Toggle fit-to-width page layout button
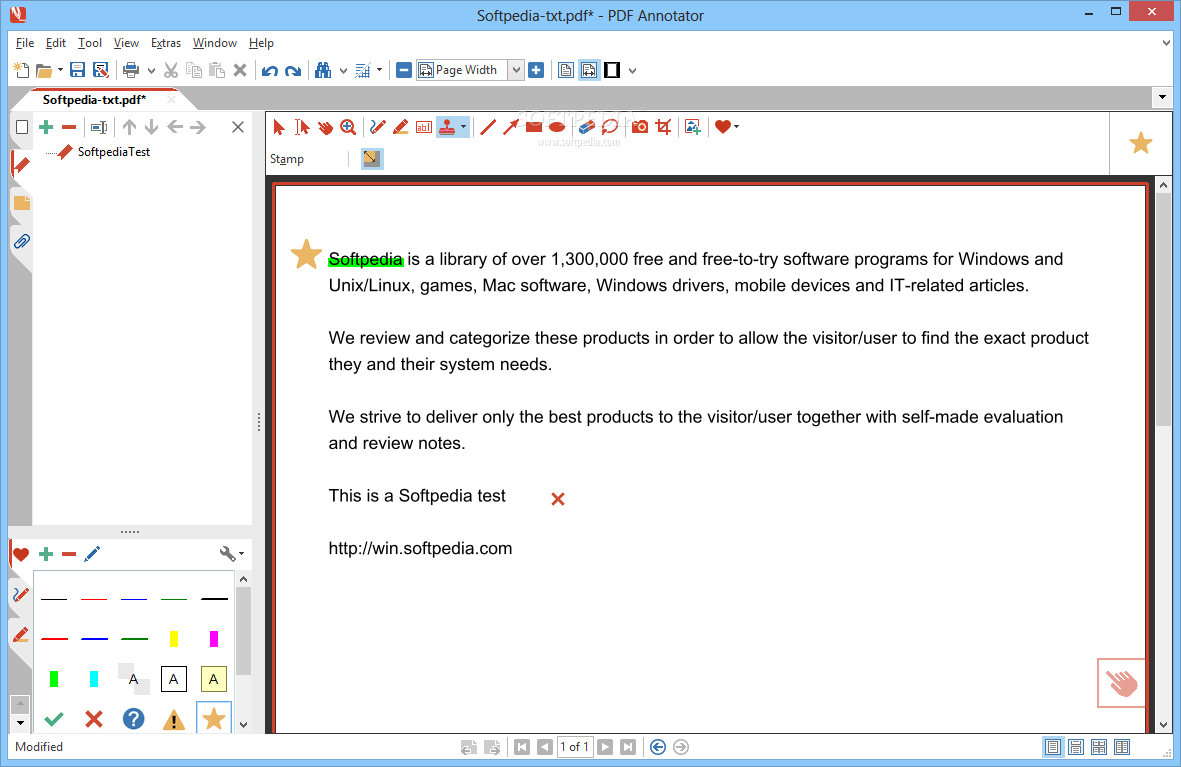The height and width of the screenshot is (767, 1181). pyautogui.click(x=589, y=70)
